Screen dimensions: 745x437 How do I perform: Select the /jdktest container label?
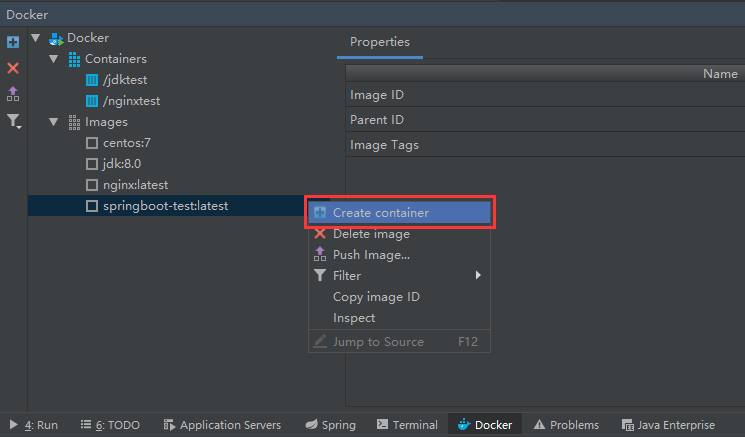click(125, 80)
